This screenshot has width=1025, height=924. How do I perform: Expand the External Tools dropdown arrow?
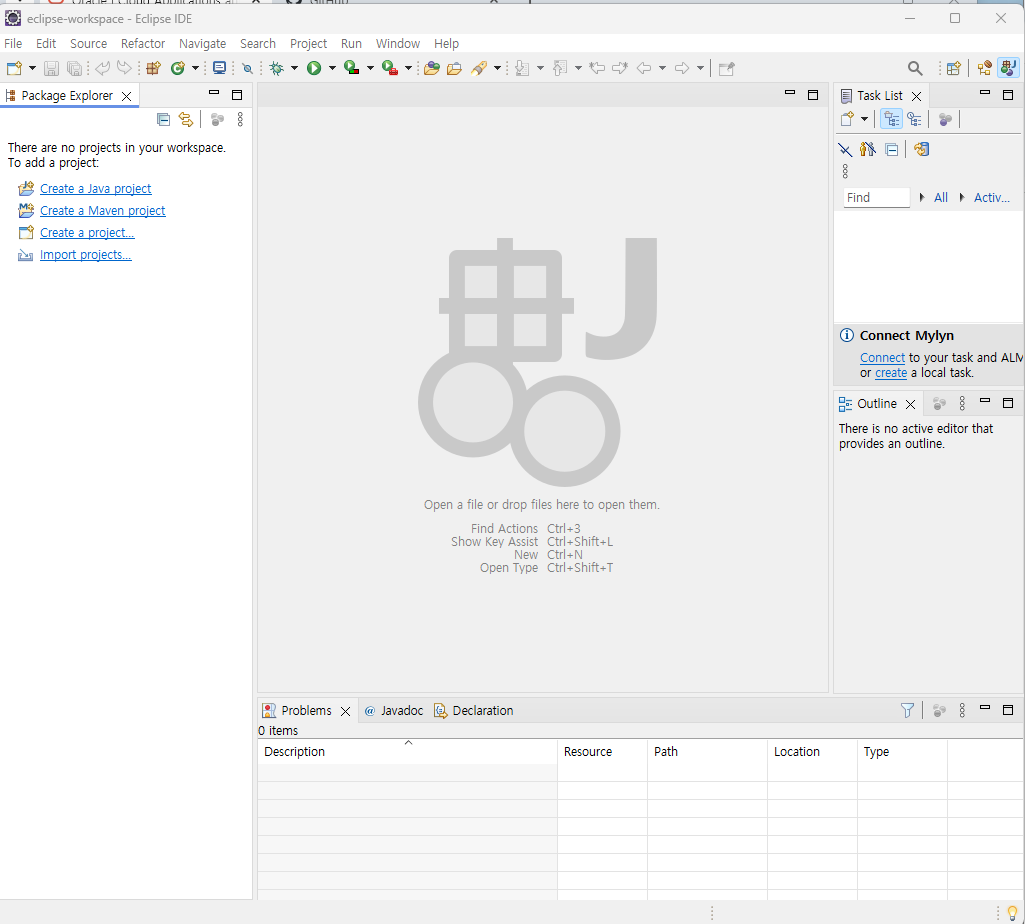tap(409, 68)
